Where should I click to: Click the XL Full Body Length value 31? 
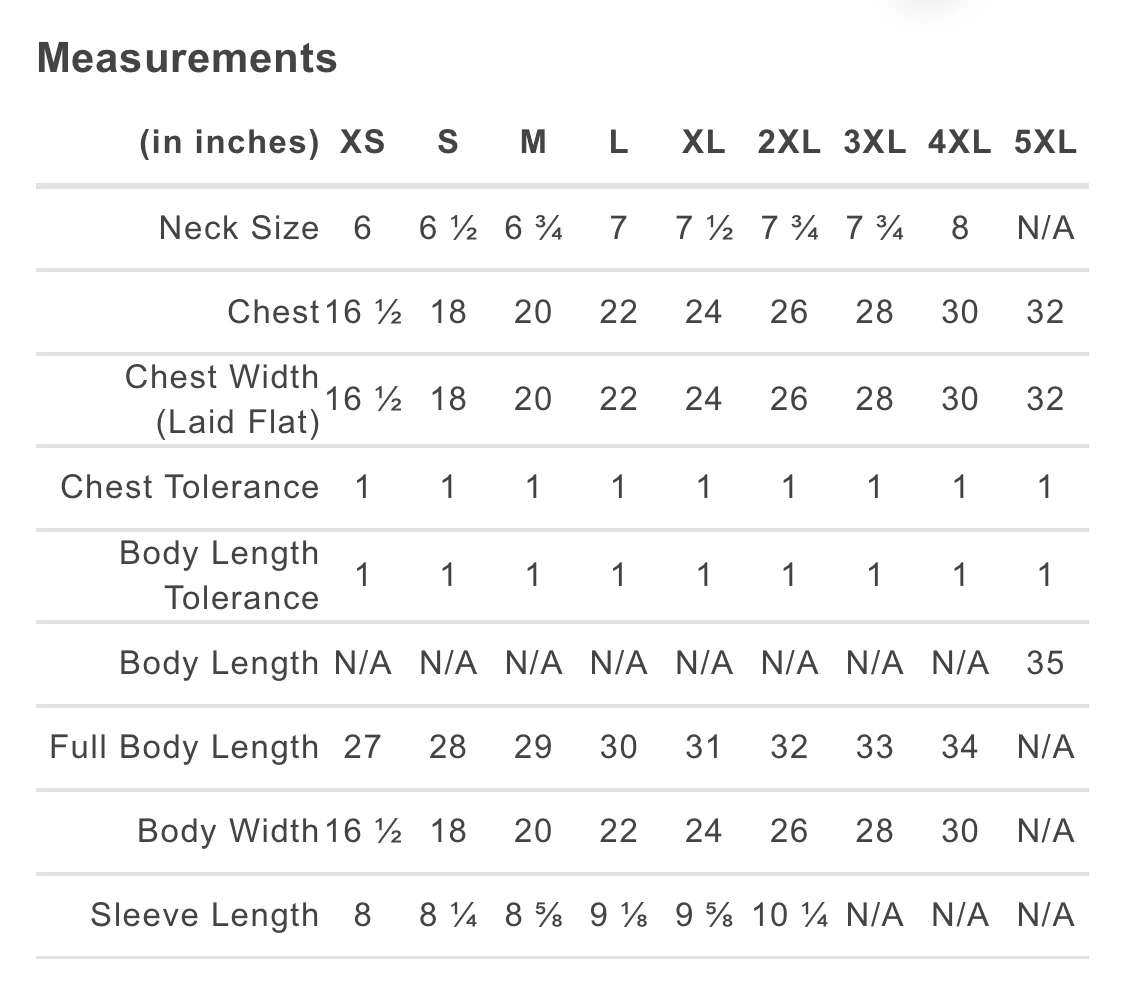[703, 747]
